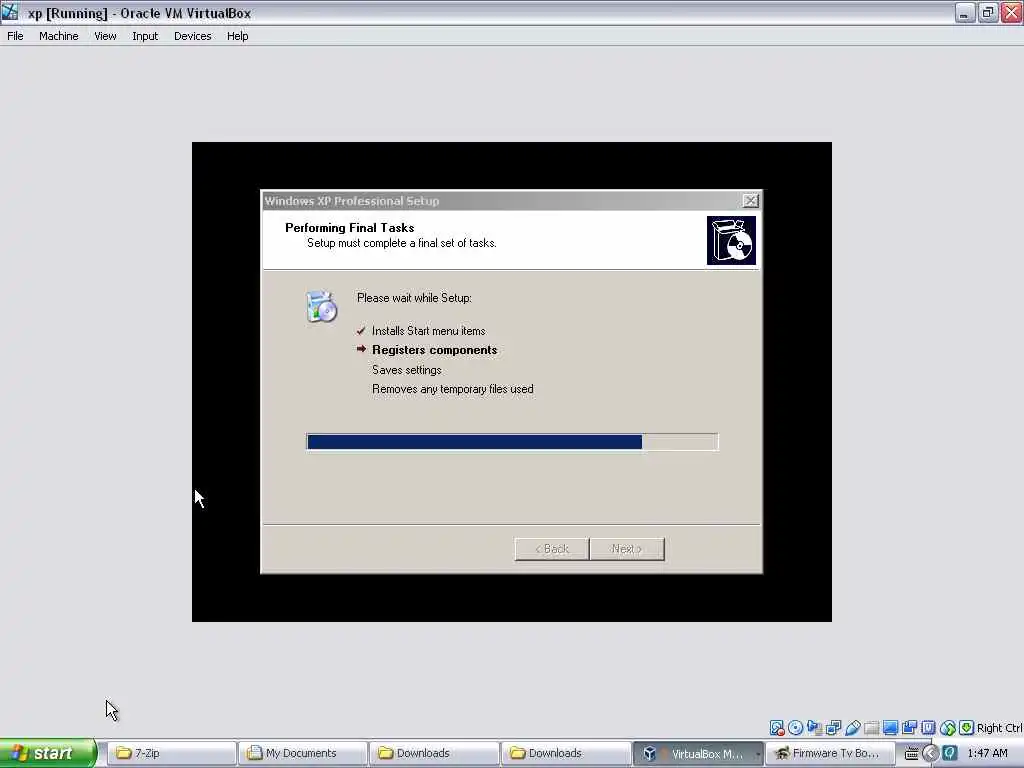1024x768 pixels.
Task: Click the mouse integration status icon
Action: [x=948, y=728]
